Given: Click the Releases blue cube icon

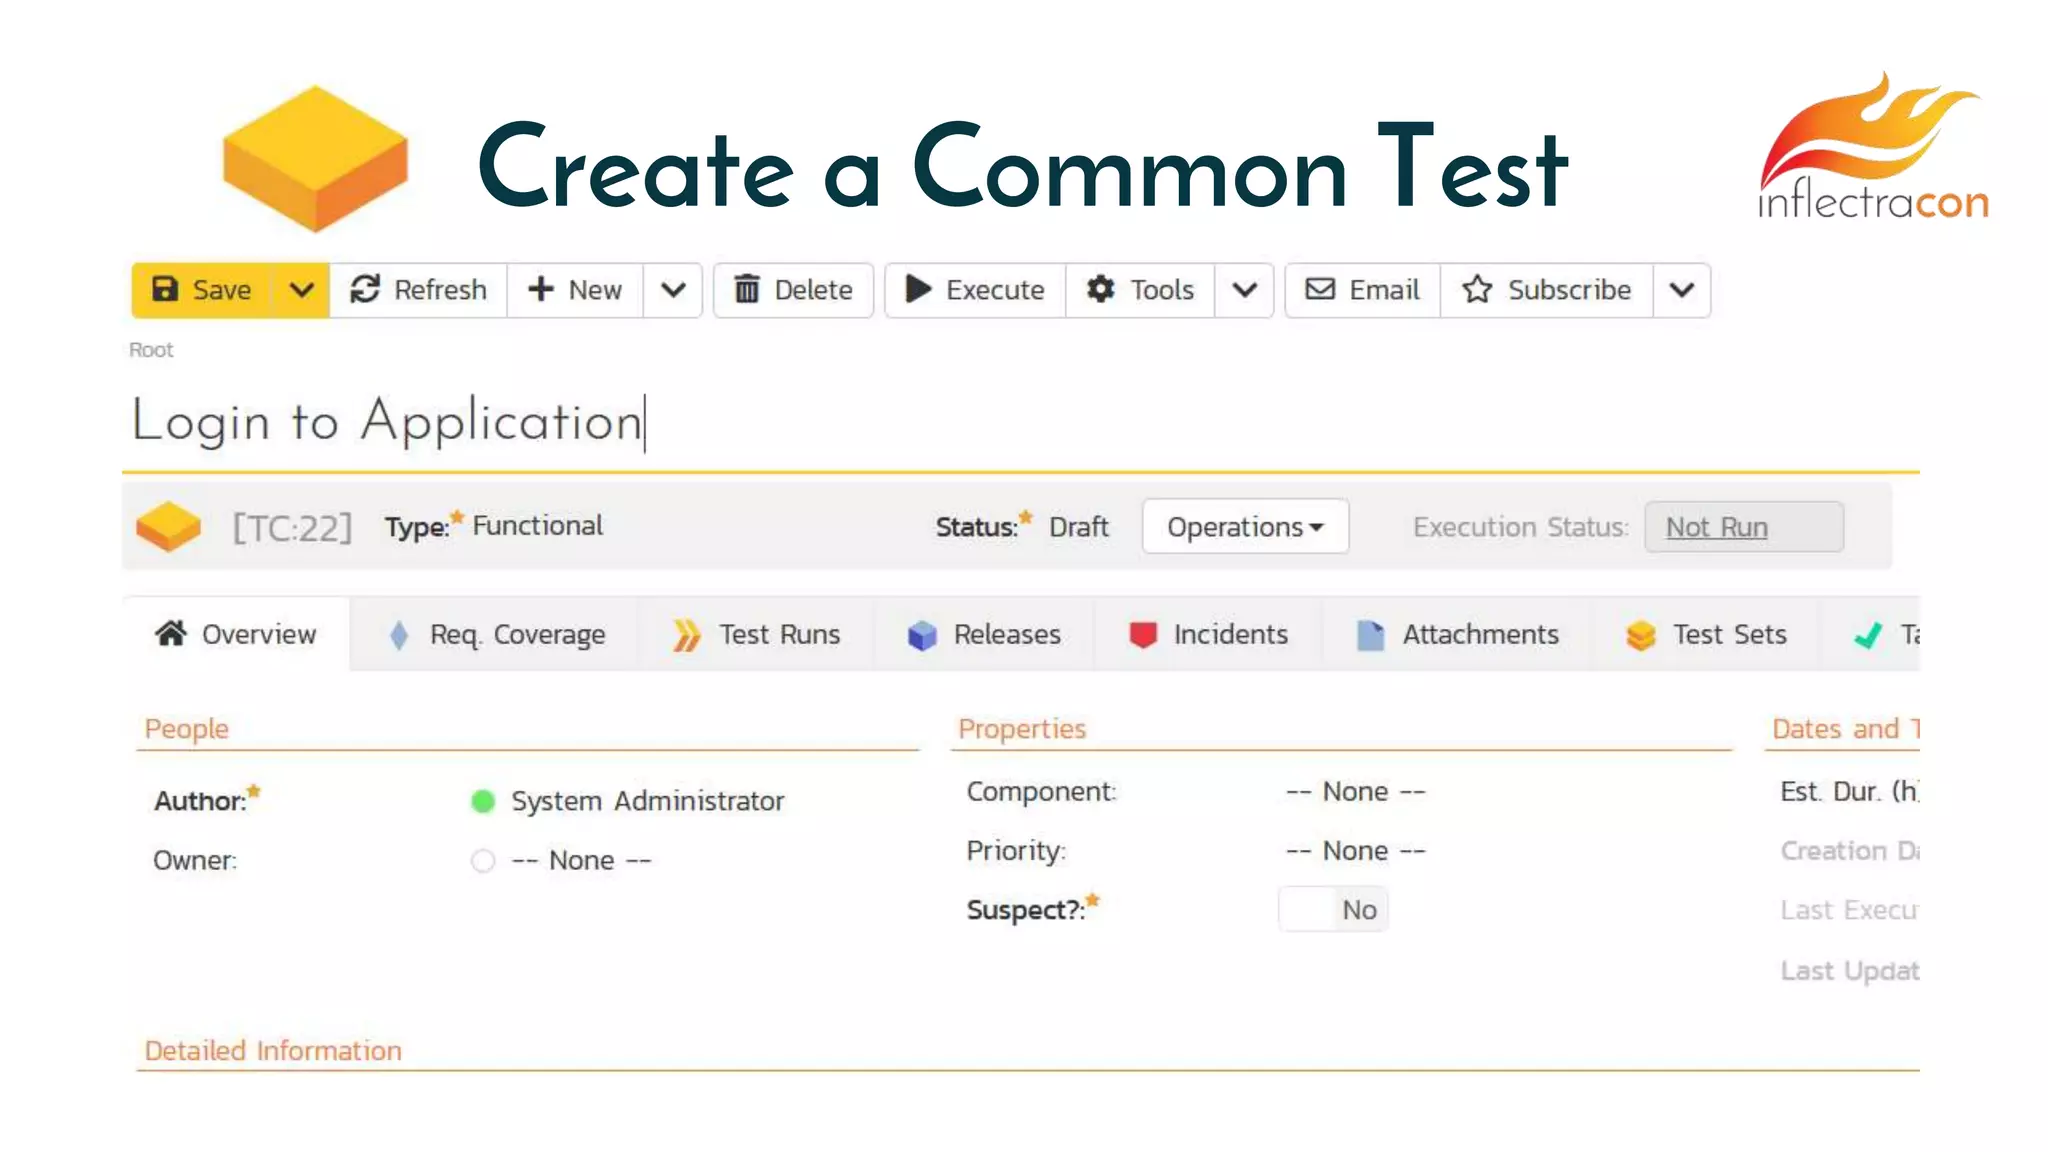Looking at the screenshot, I should click(x=922, y=636).
